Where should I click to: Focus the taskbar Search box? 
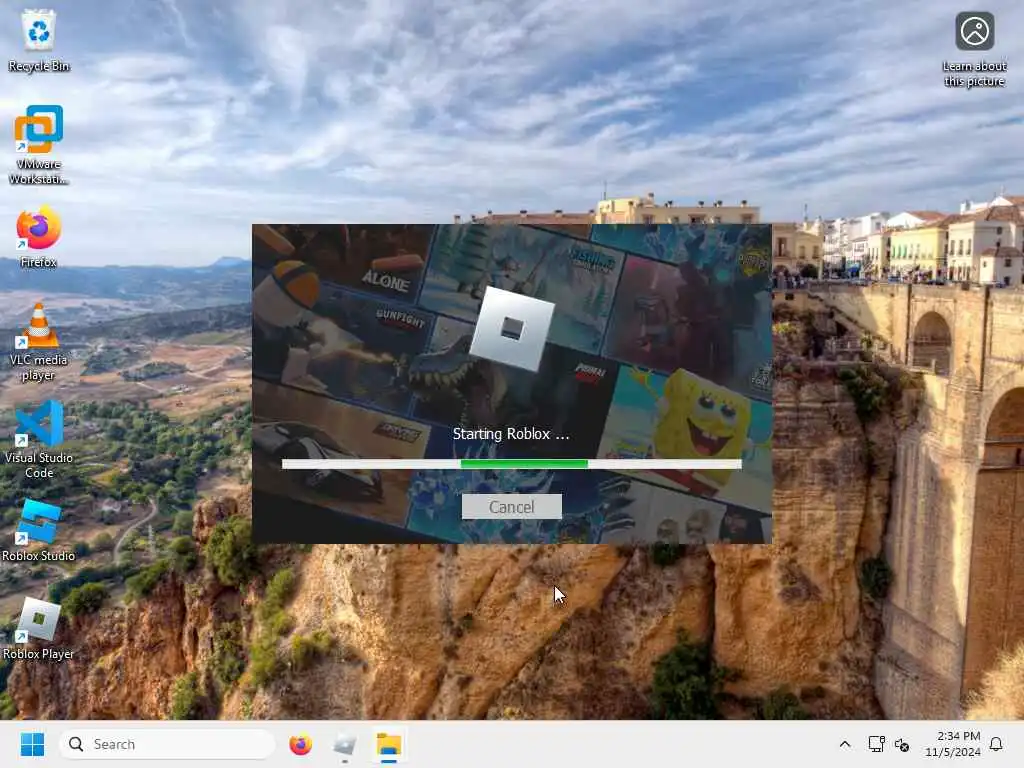[x=167, y=744]
